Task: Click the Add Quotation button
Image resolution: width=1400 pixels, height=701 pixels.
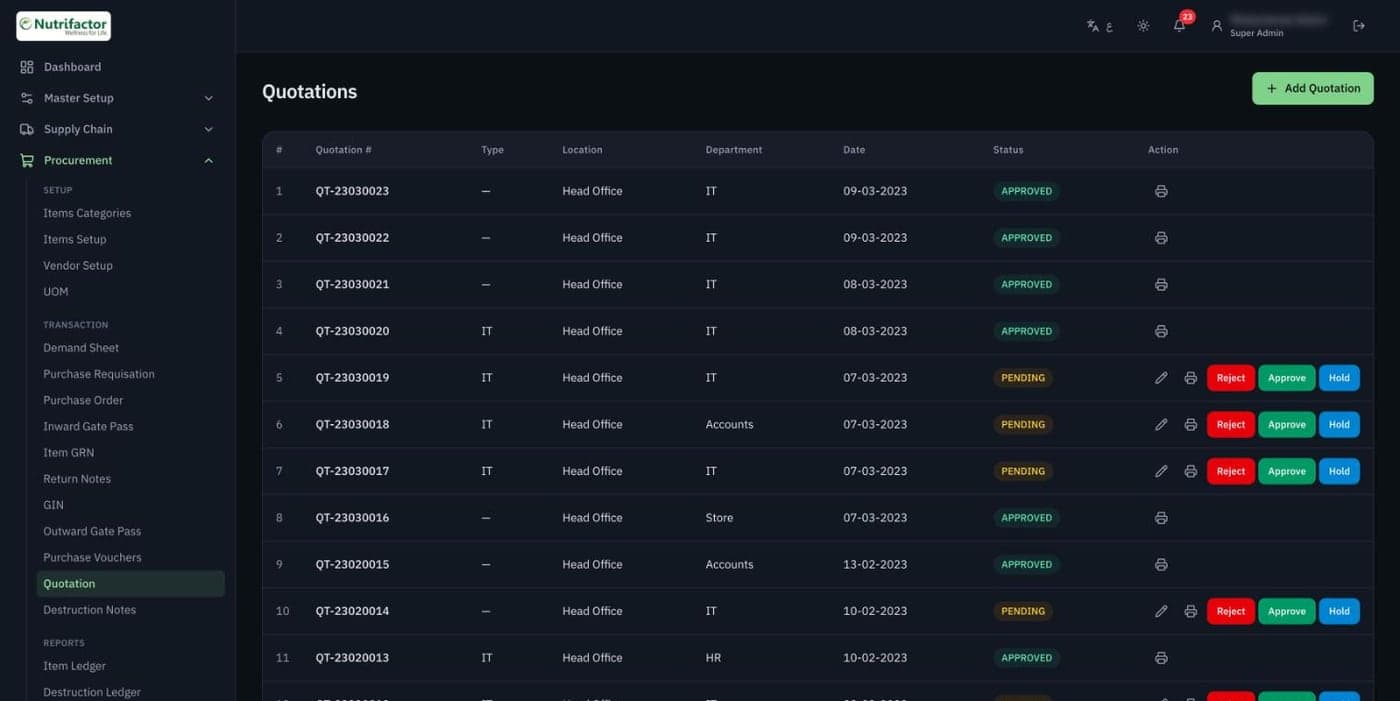Action: (1312, 88)
